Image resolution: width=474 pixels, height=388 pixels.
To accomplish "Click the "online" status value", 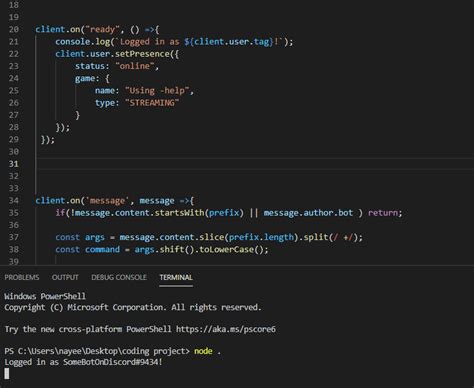I will [135, 66].
